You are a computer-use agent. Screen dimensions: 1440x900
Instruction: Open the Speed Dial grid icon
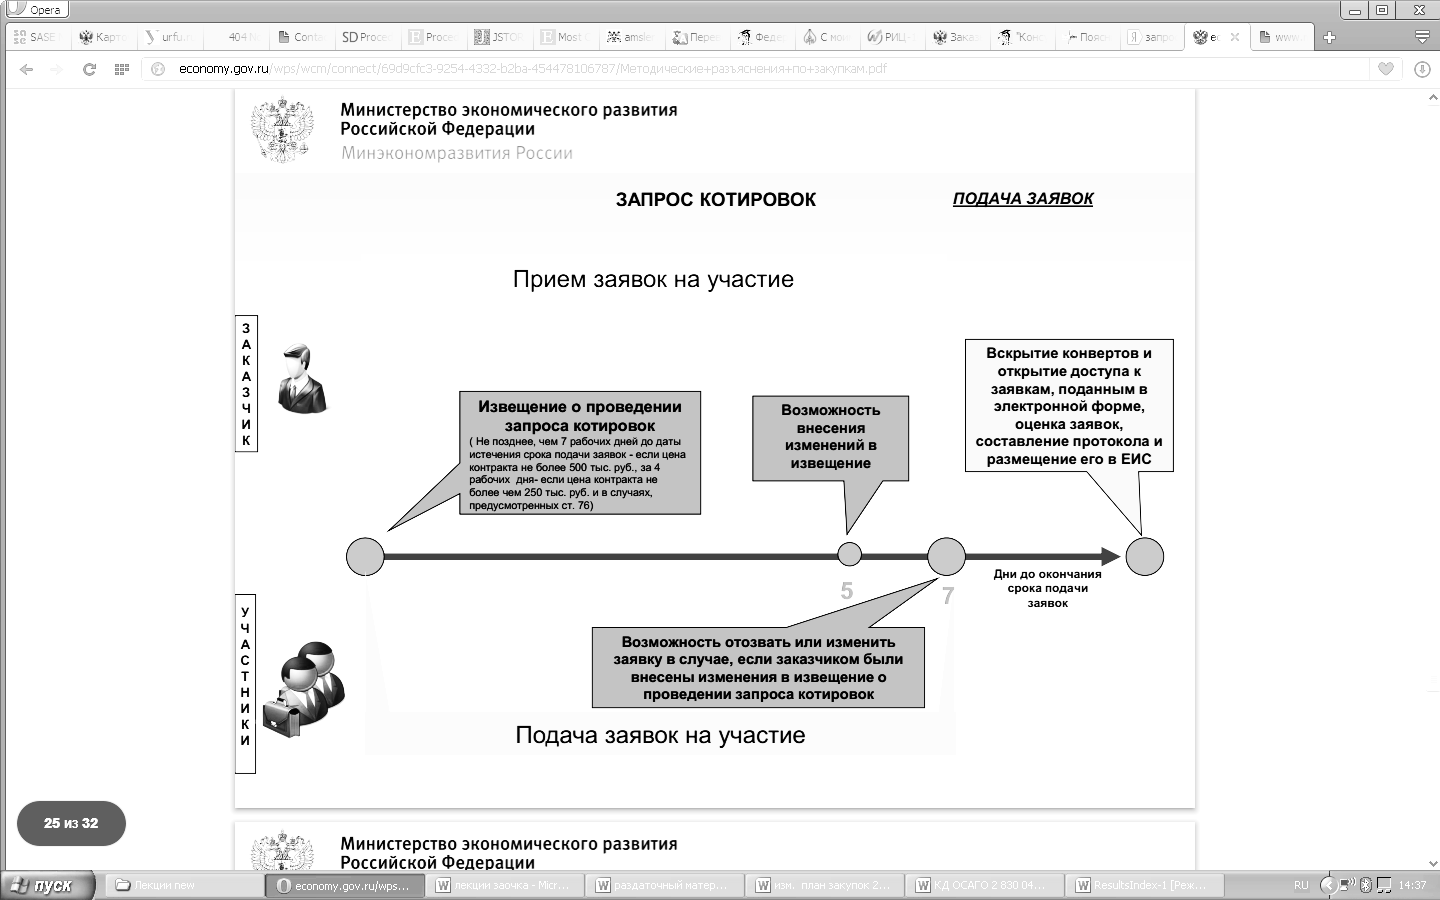click(x=122, y=69)
